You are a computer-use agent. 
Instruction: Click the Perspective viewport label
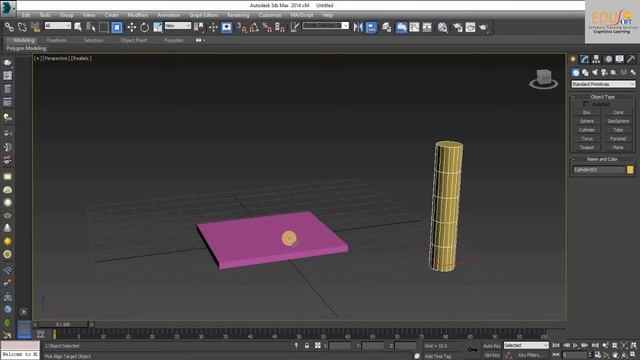pyautogui.click(x=56, y=58)
